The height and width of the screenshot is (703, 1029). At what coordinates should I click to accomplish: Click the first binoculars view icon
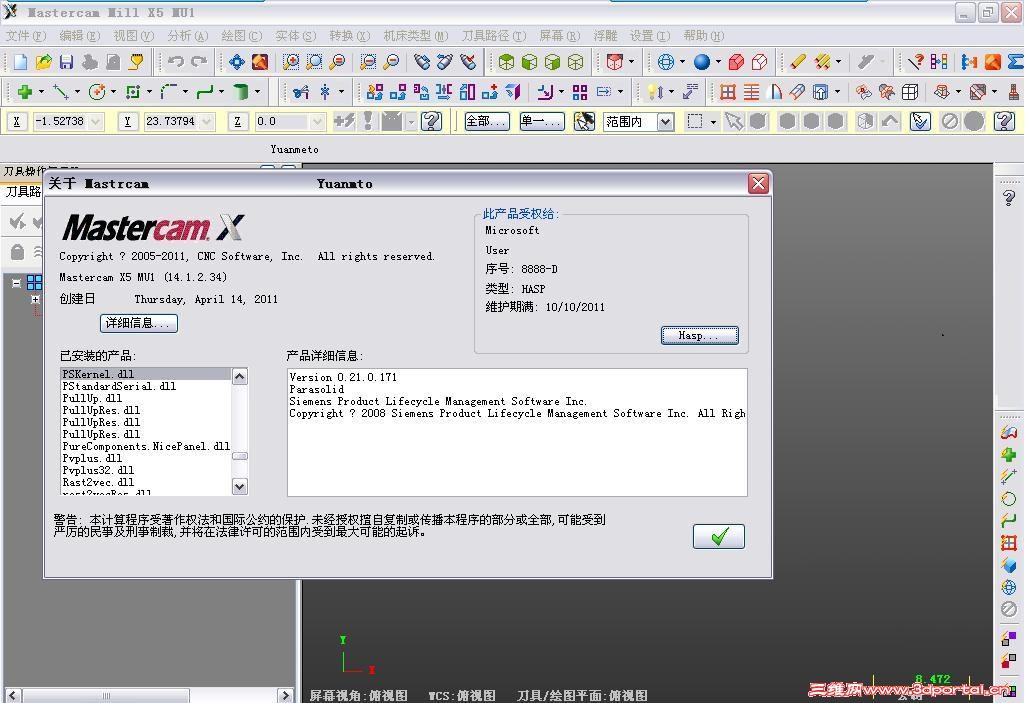point(423,62)
